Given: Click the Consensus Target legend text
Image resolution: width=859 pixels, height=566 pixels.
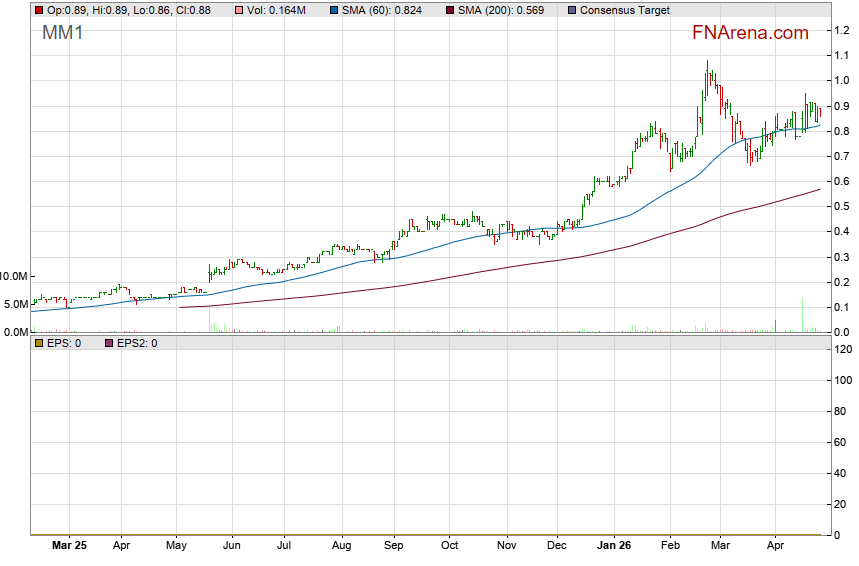Looking at the screenshot, I should (625, 10).
